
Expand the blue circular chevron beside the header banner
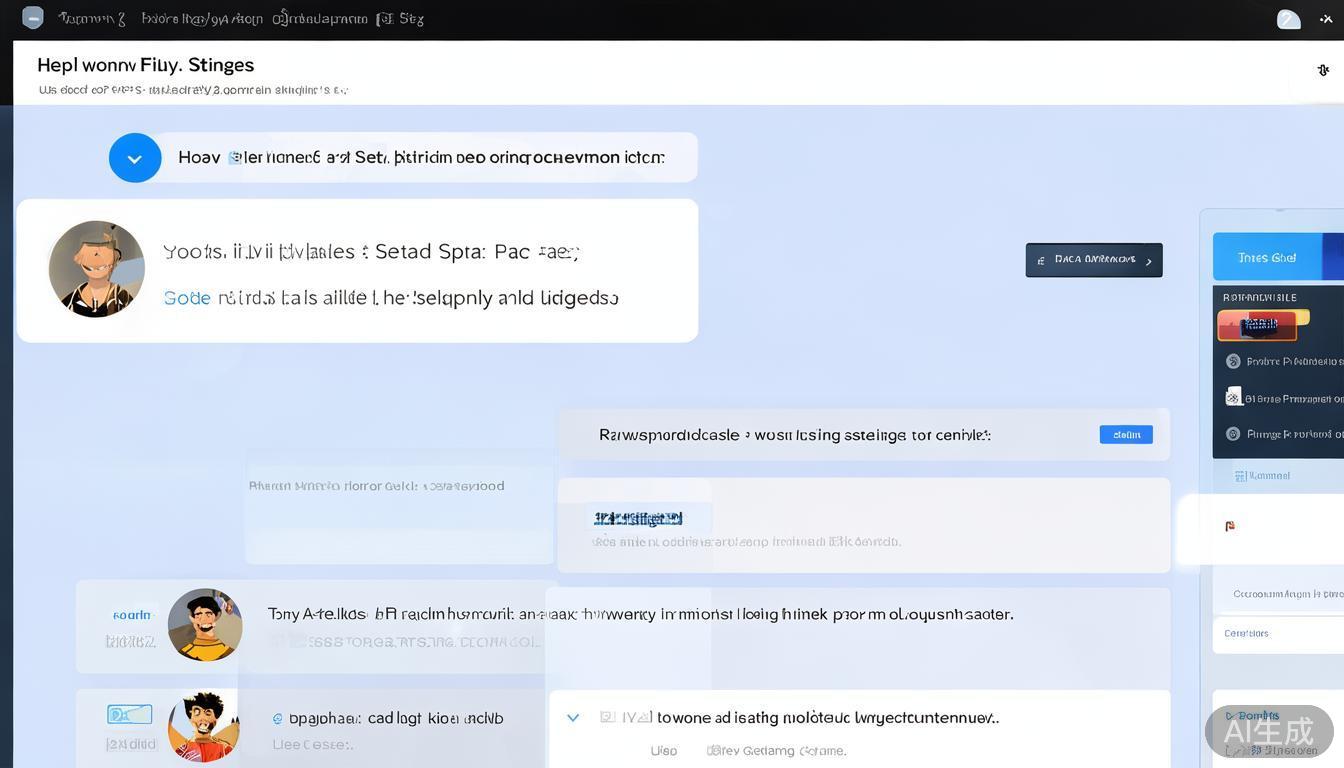click(135, 157)
